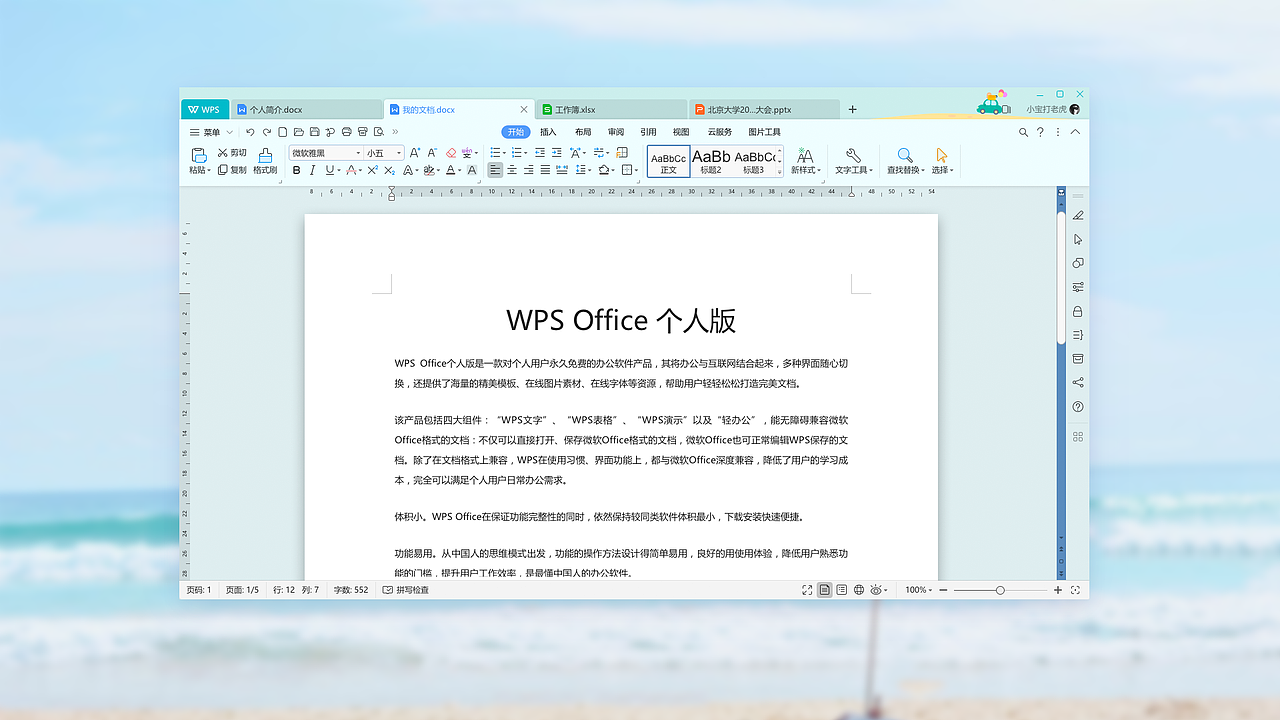Viewport: 1280px width, 720px height.
Task: Expand the Paste (粘贴) dropdown arrow
Action: coord(209,171)
